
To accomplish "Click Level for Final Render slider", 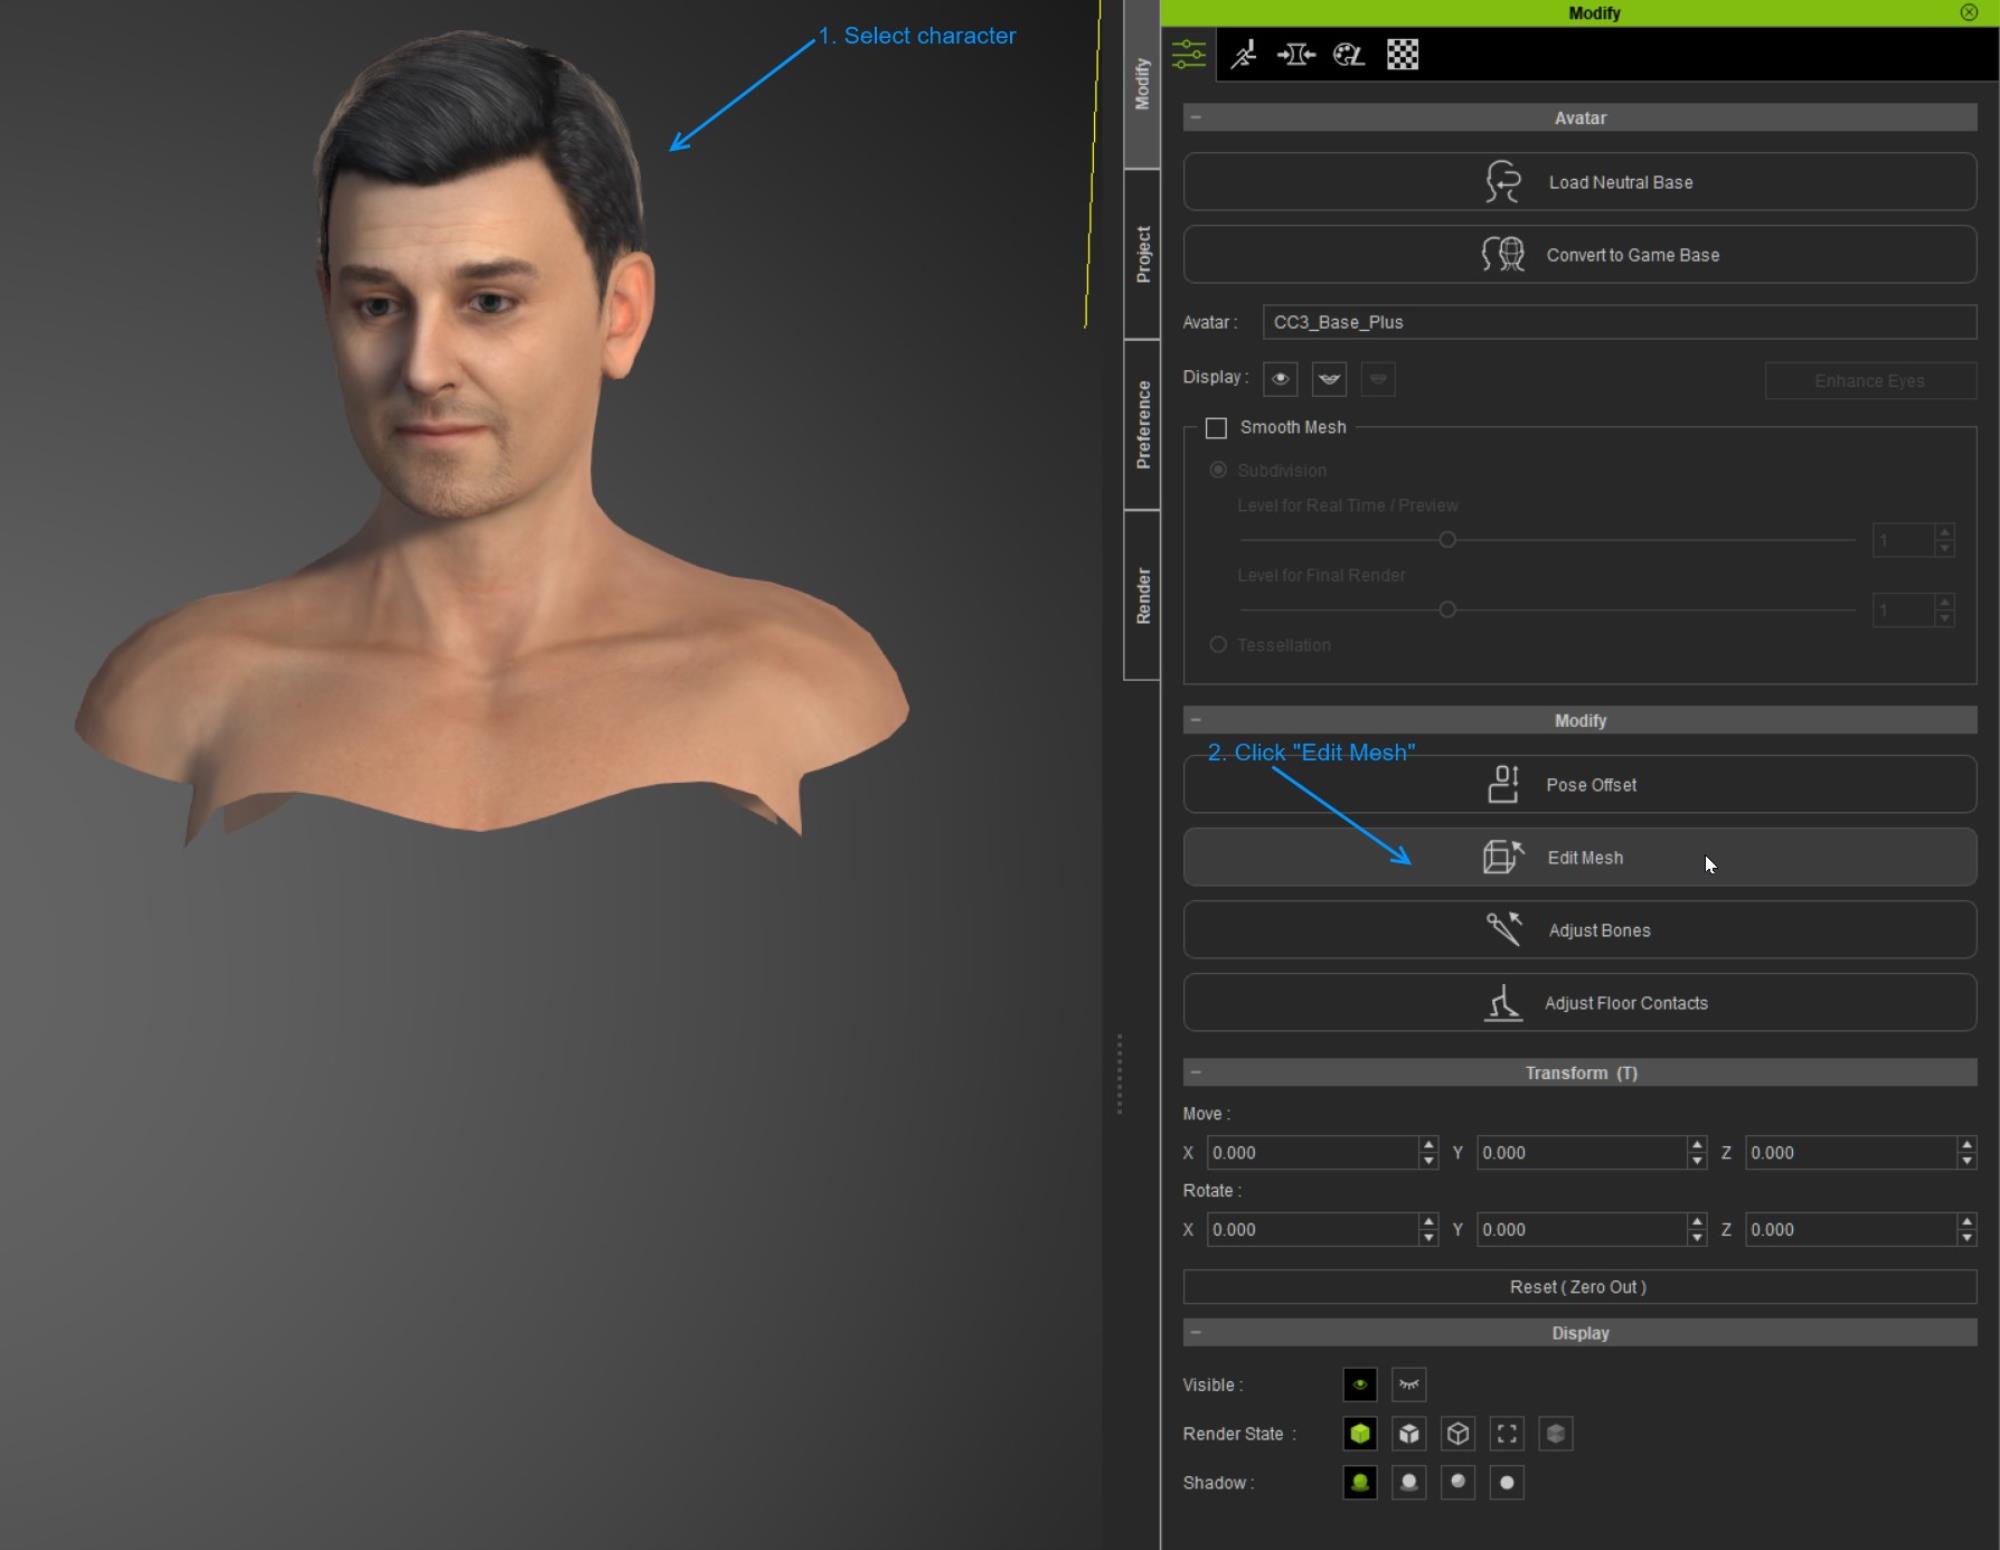I will 1547,610.
